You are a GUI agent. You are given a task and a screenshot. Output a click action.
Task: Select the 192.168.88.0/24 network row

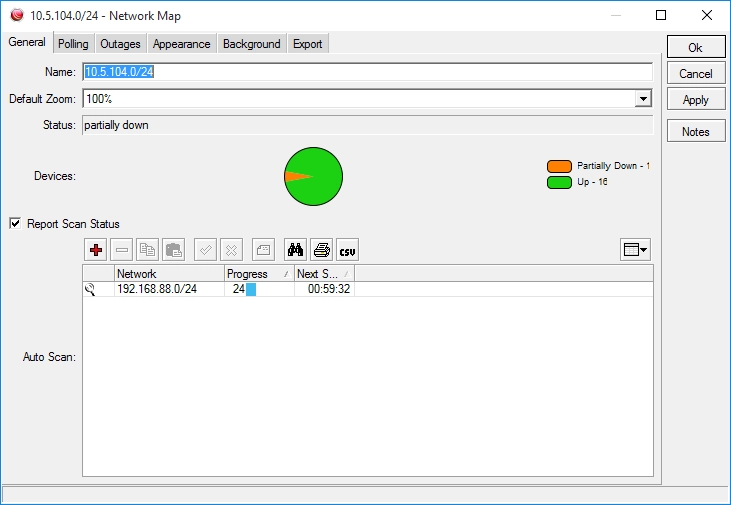[368, 289]
